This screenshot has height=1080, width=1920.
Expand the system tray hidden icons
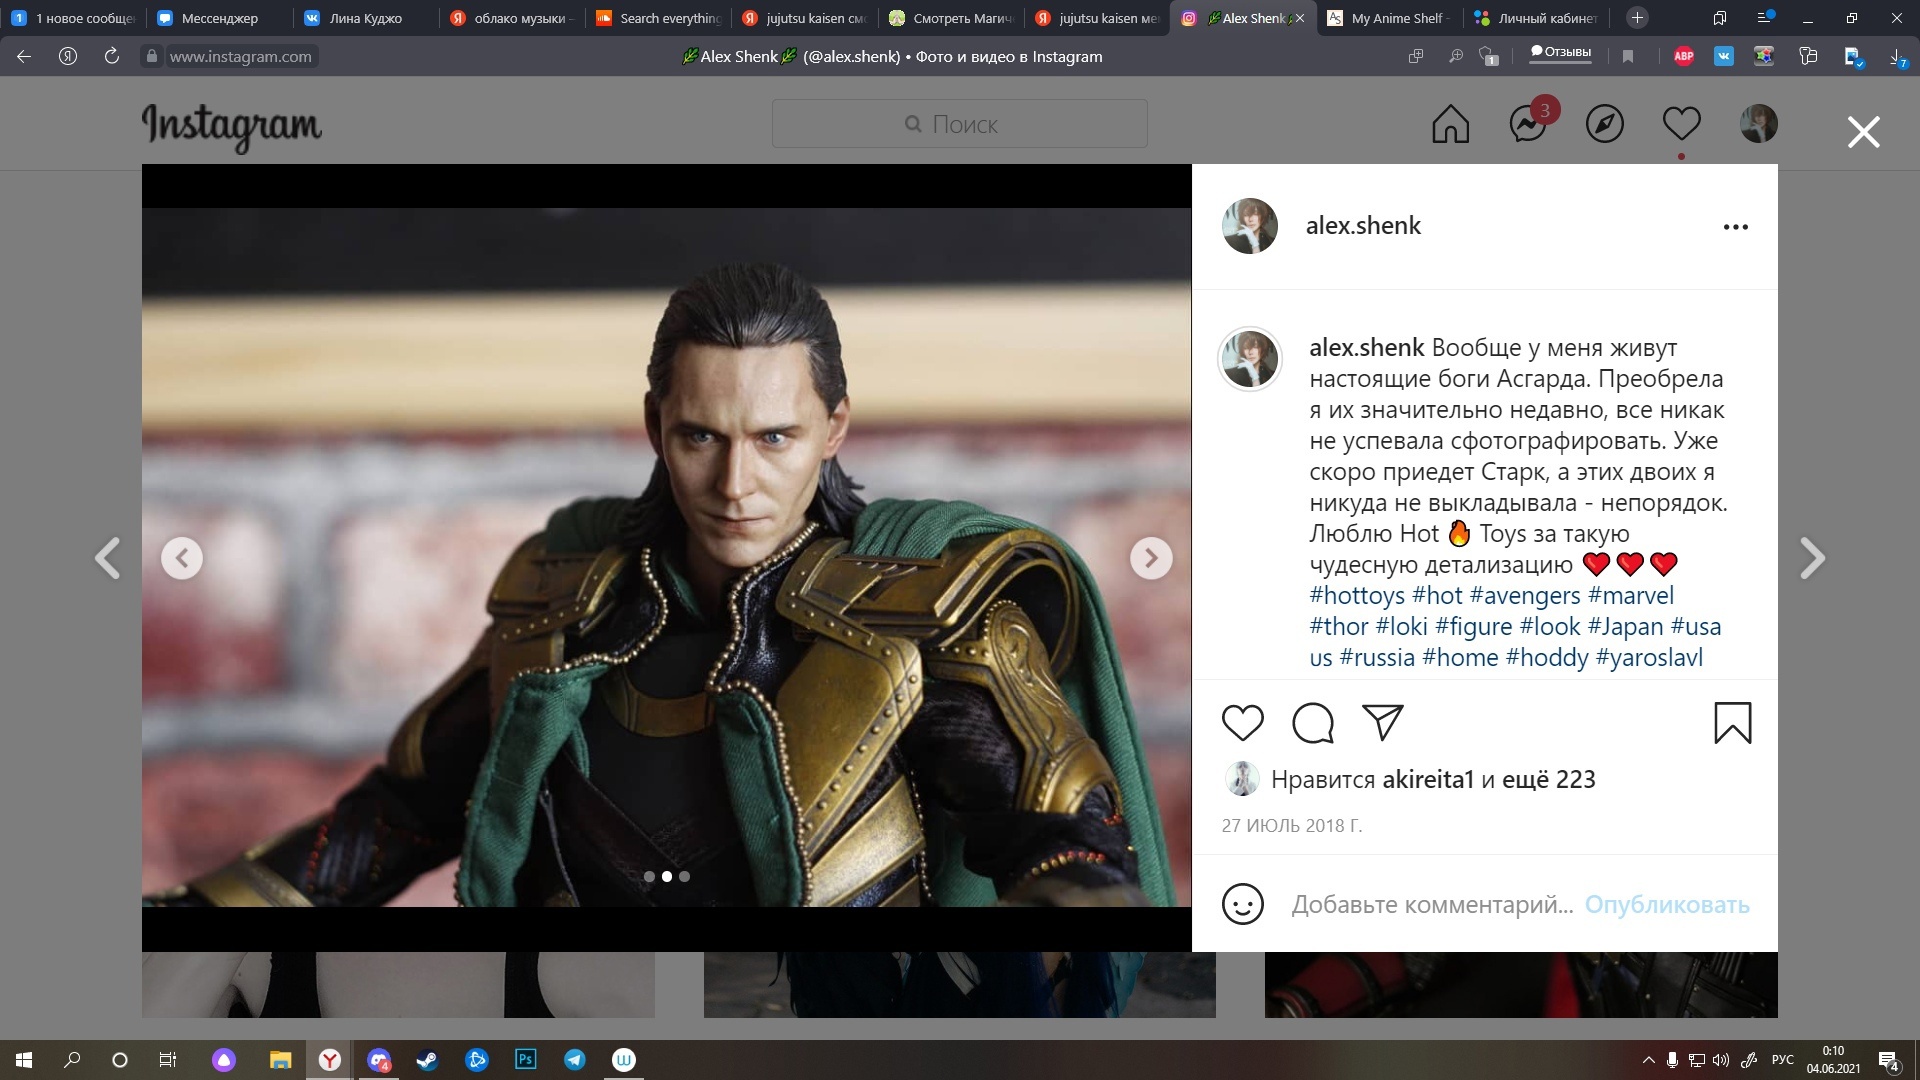coord(1648,1060)
